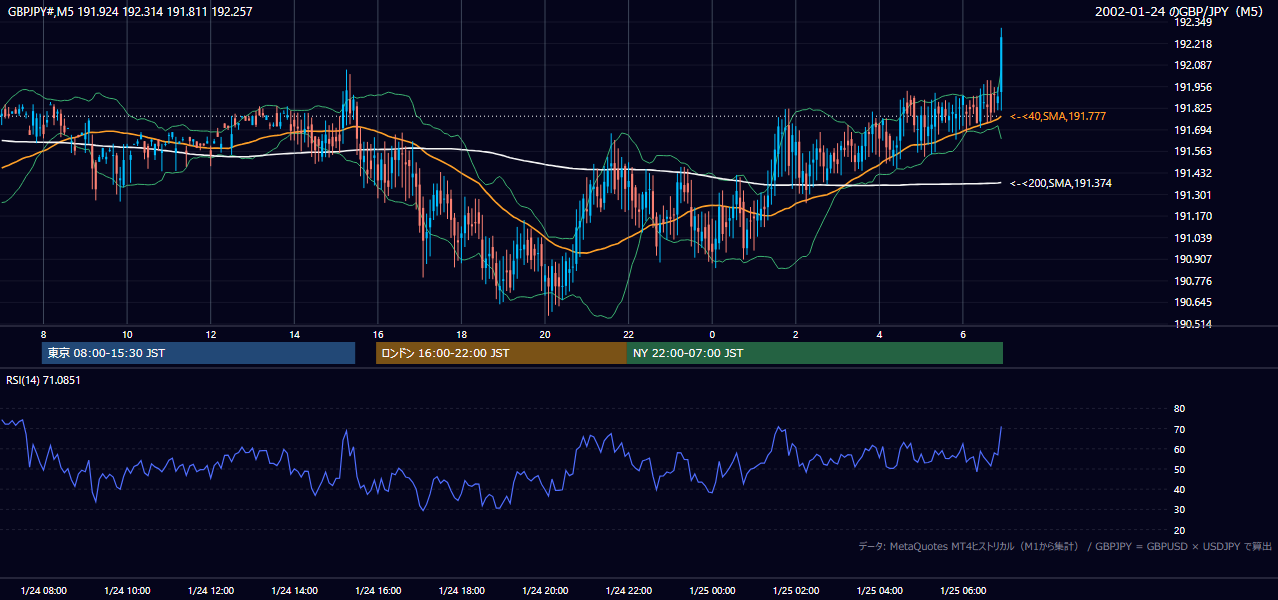This screenshot has width=1278, height=600.
Task: Click the 1/25 00:00 time axis label
Action: [x=712, y=591]
